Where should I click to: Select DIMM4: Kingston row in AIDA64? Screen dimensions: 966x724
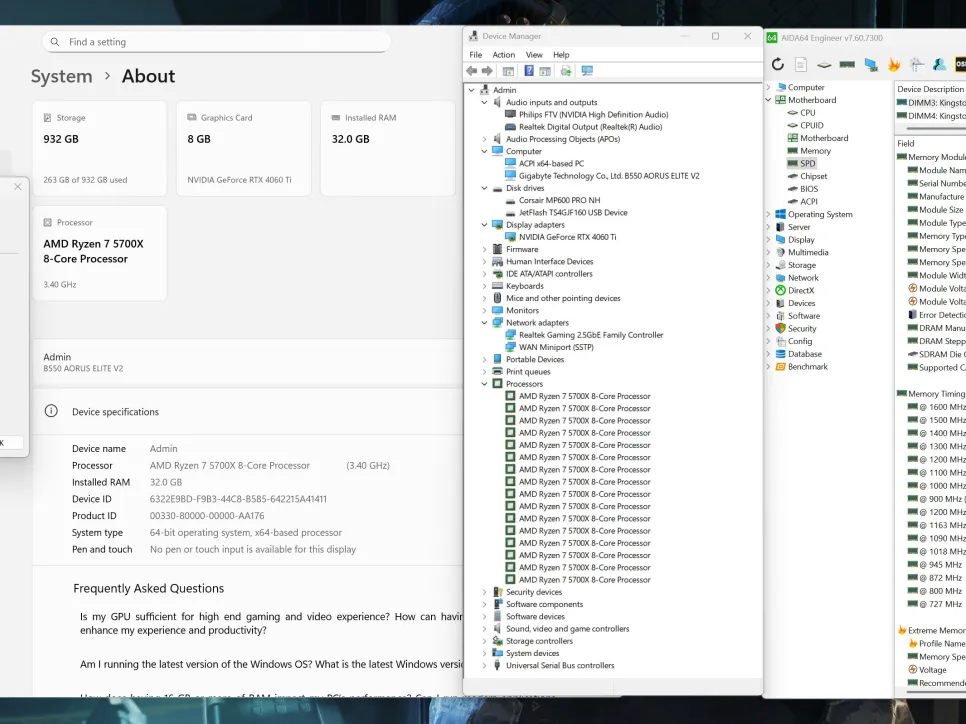point(932,116)
